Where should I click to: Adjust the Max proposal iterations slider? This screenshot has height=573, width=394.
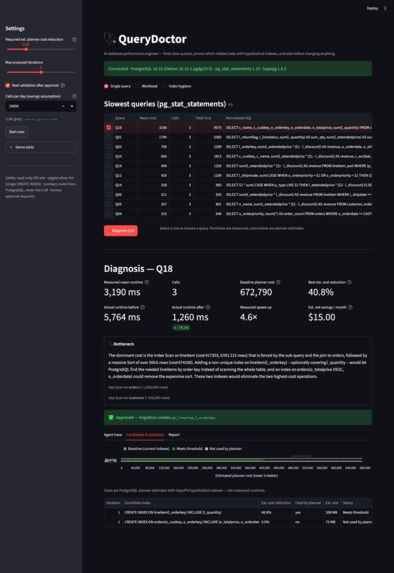point(41,72)
